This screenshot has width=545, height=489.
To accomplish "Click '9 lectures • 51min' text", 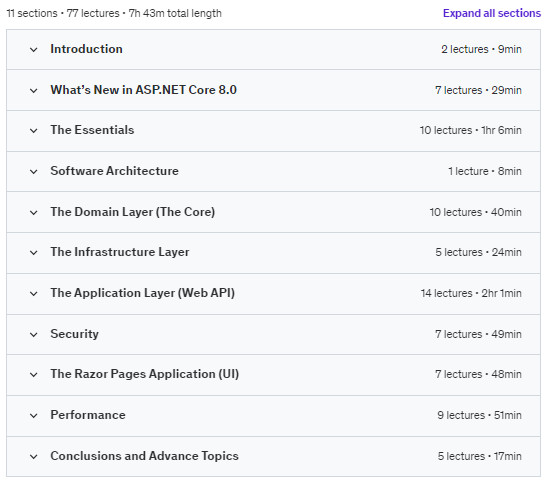I will [479, 415].
